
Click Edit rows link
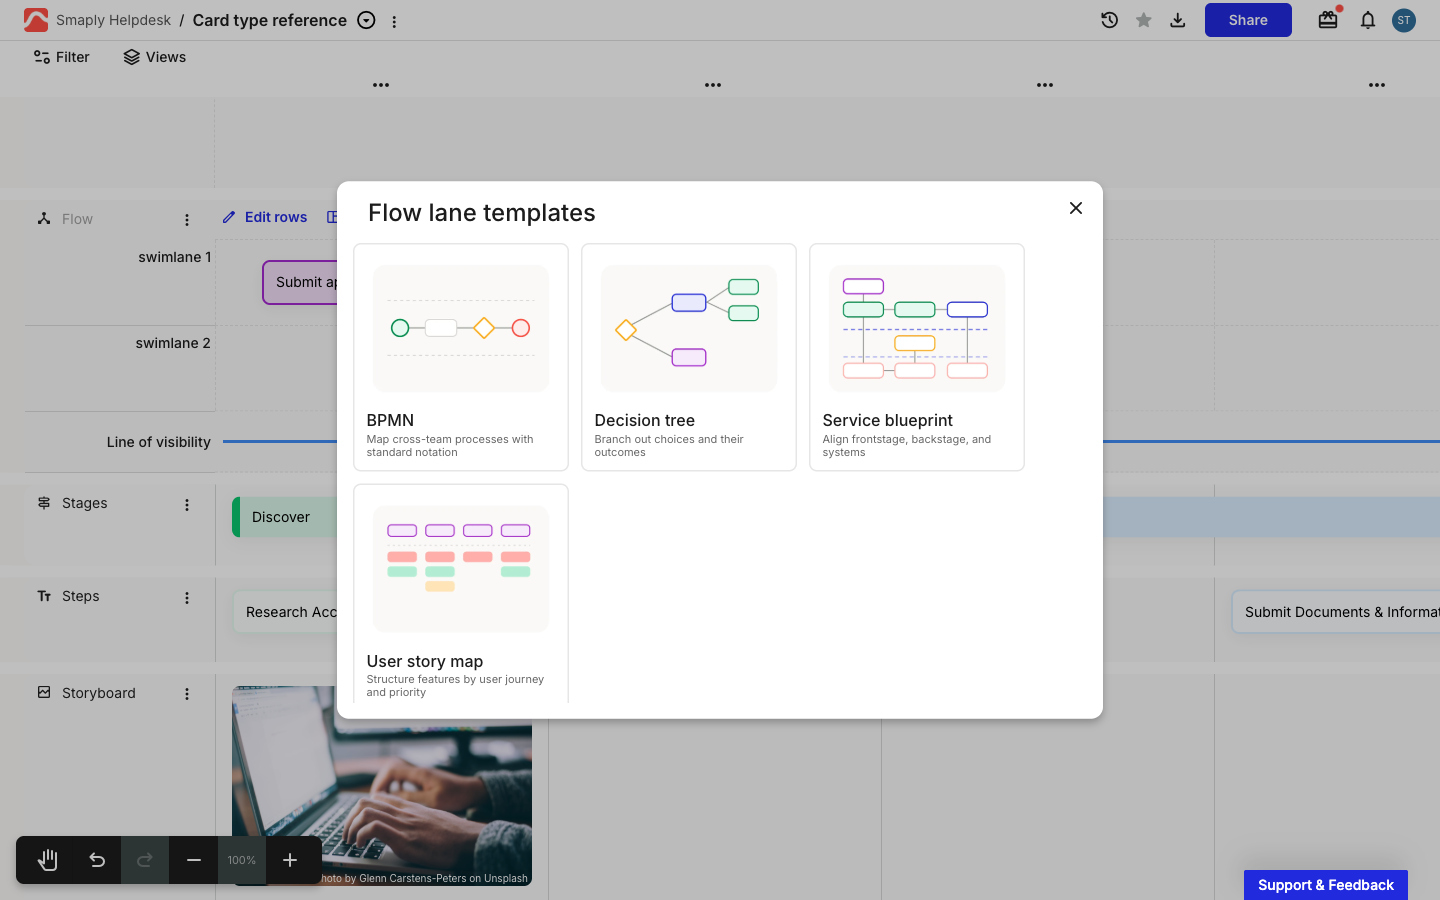pos(265,217)
